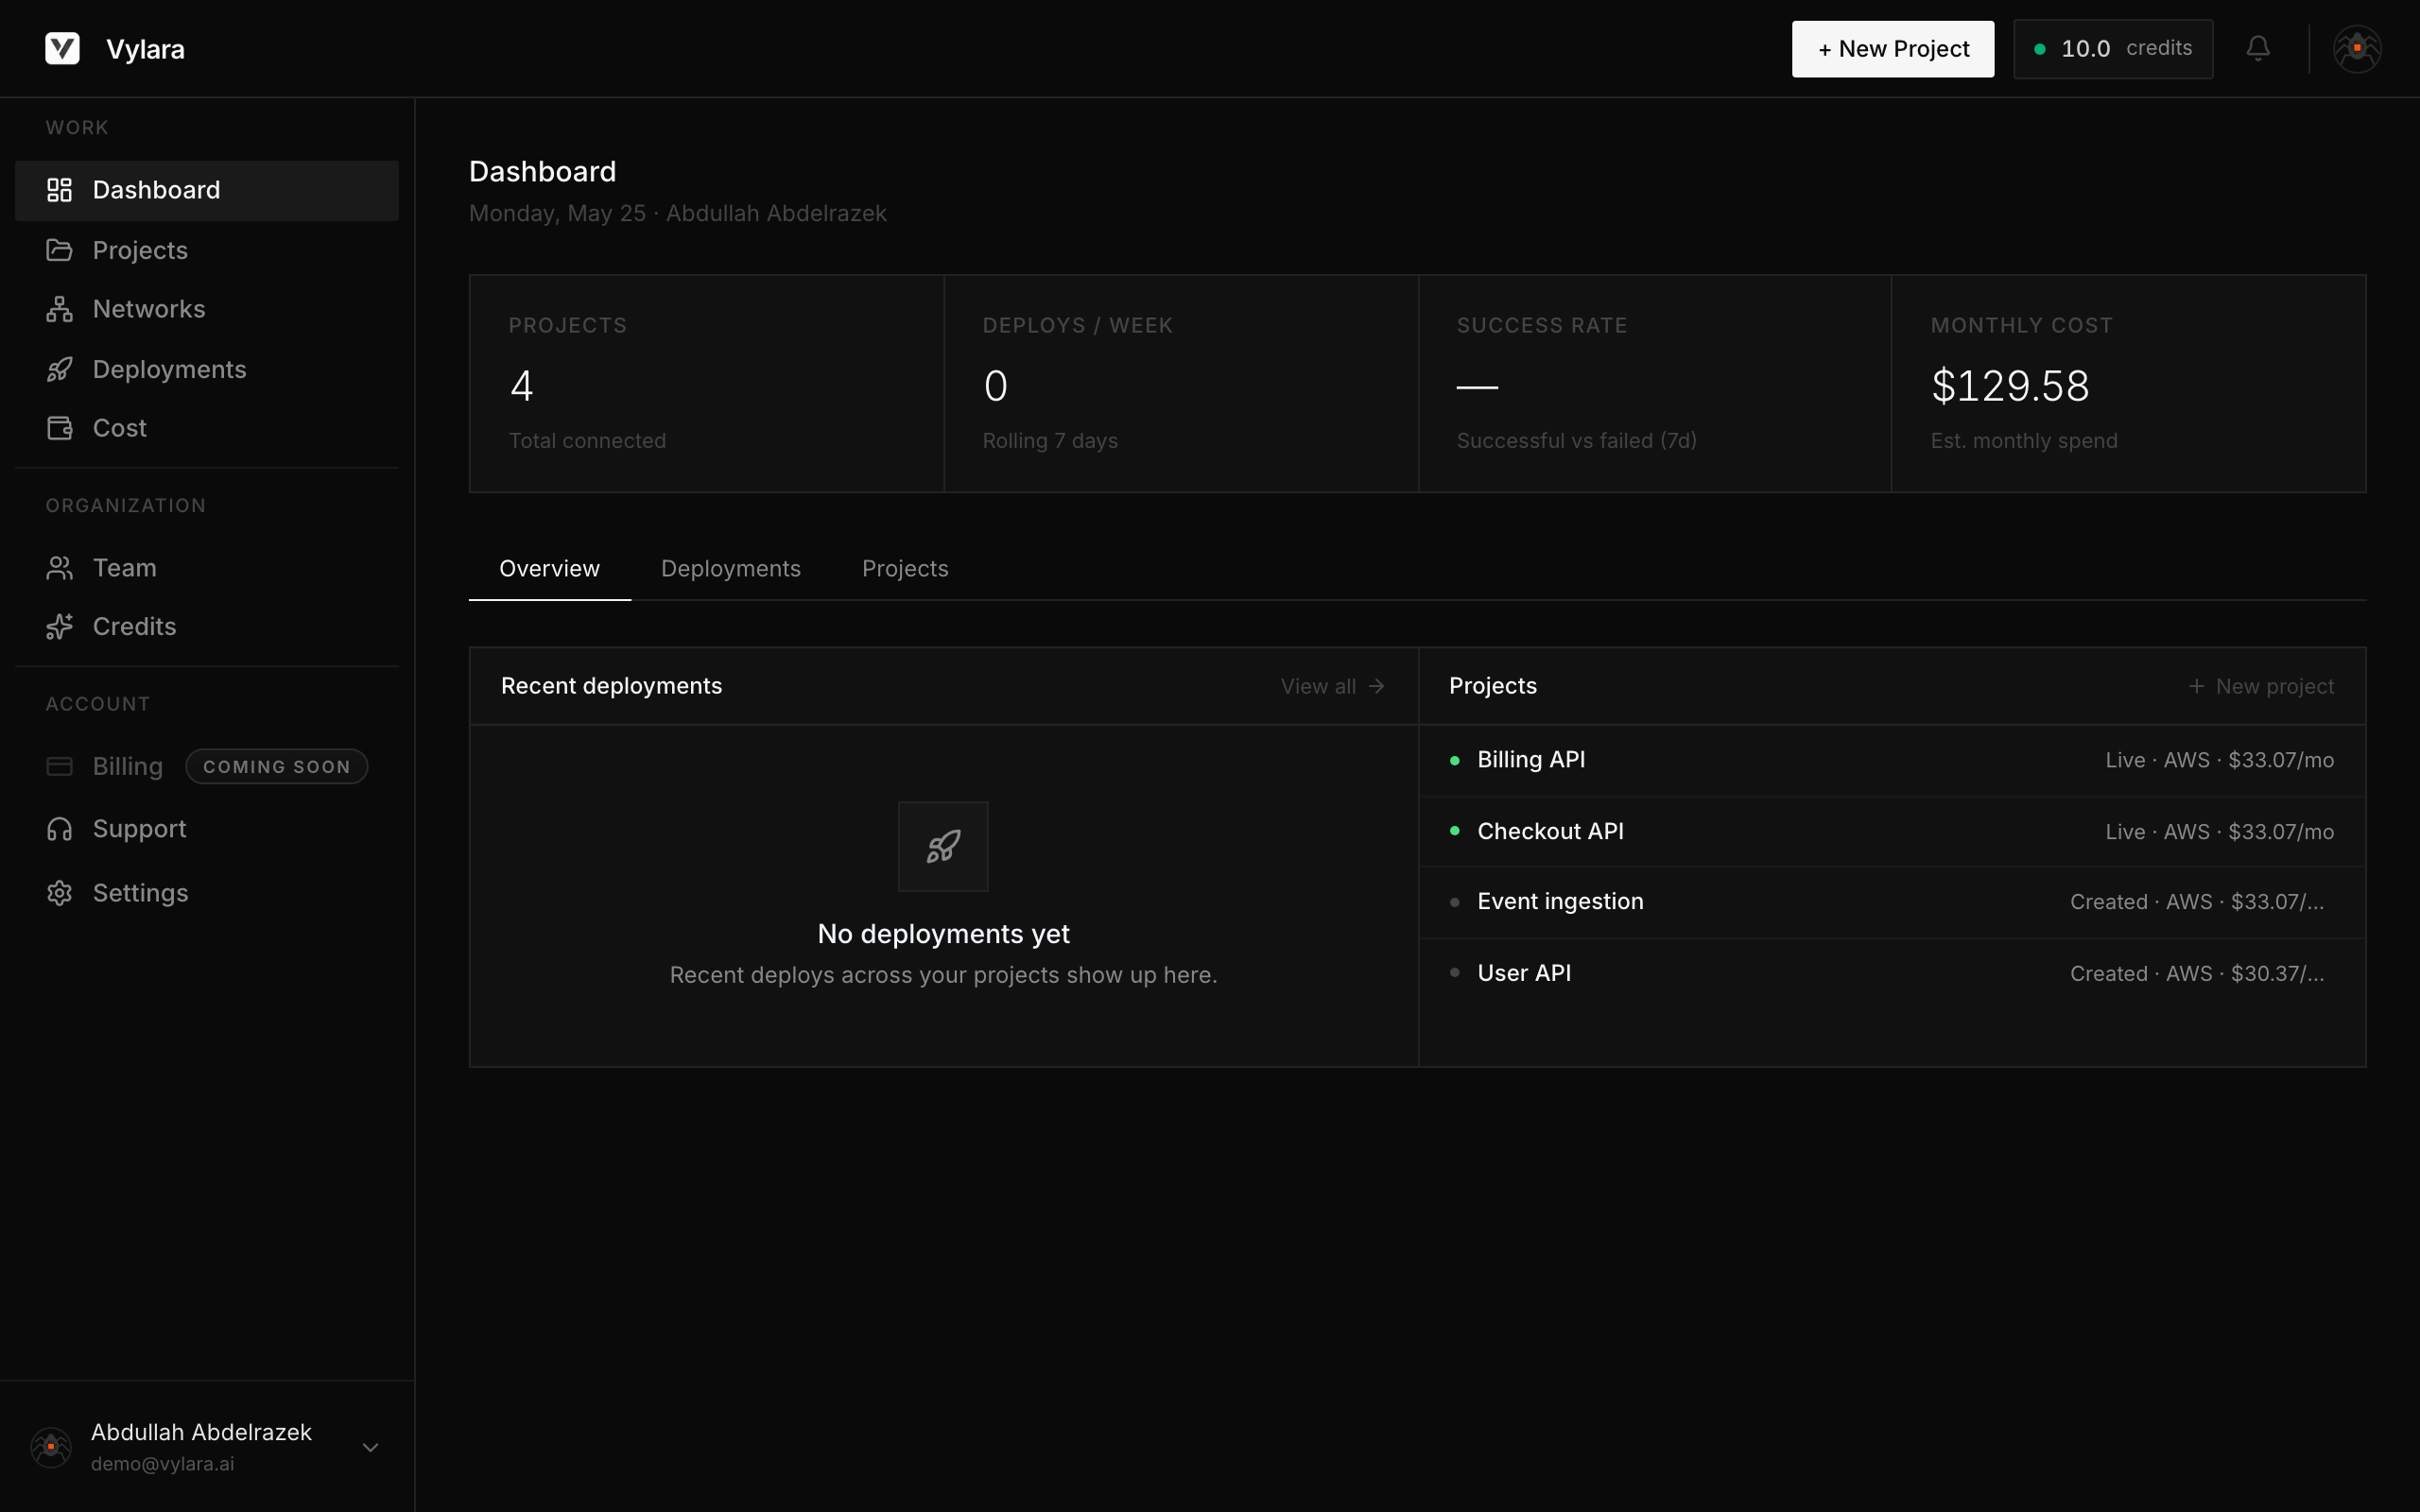This screenshot has height=1512, width=2420.
Task: Click "Live · AWS · $33.07/mo" for Billing API
Action: pos(2219,760)
